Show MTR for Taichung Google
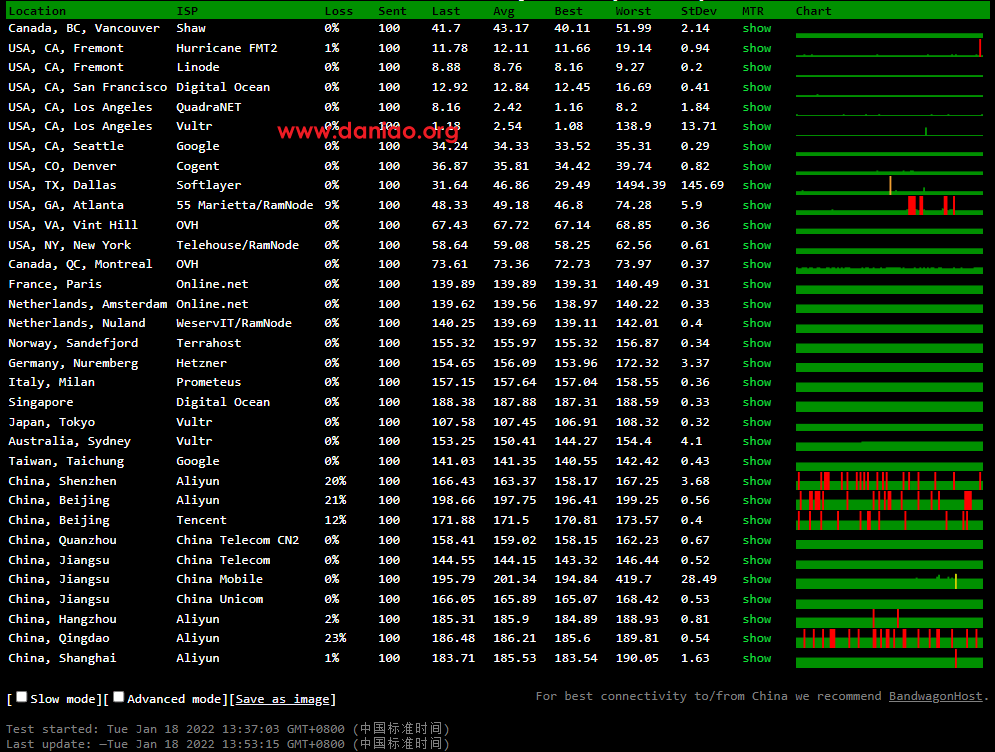This screenshot has height=752, width=995. coord(757,461)
